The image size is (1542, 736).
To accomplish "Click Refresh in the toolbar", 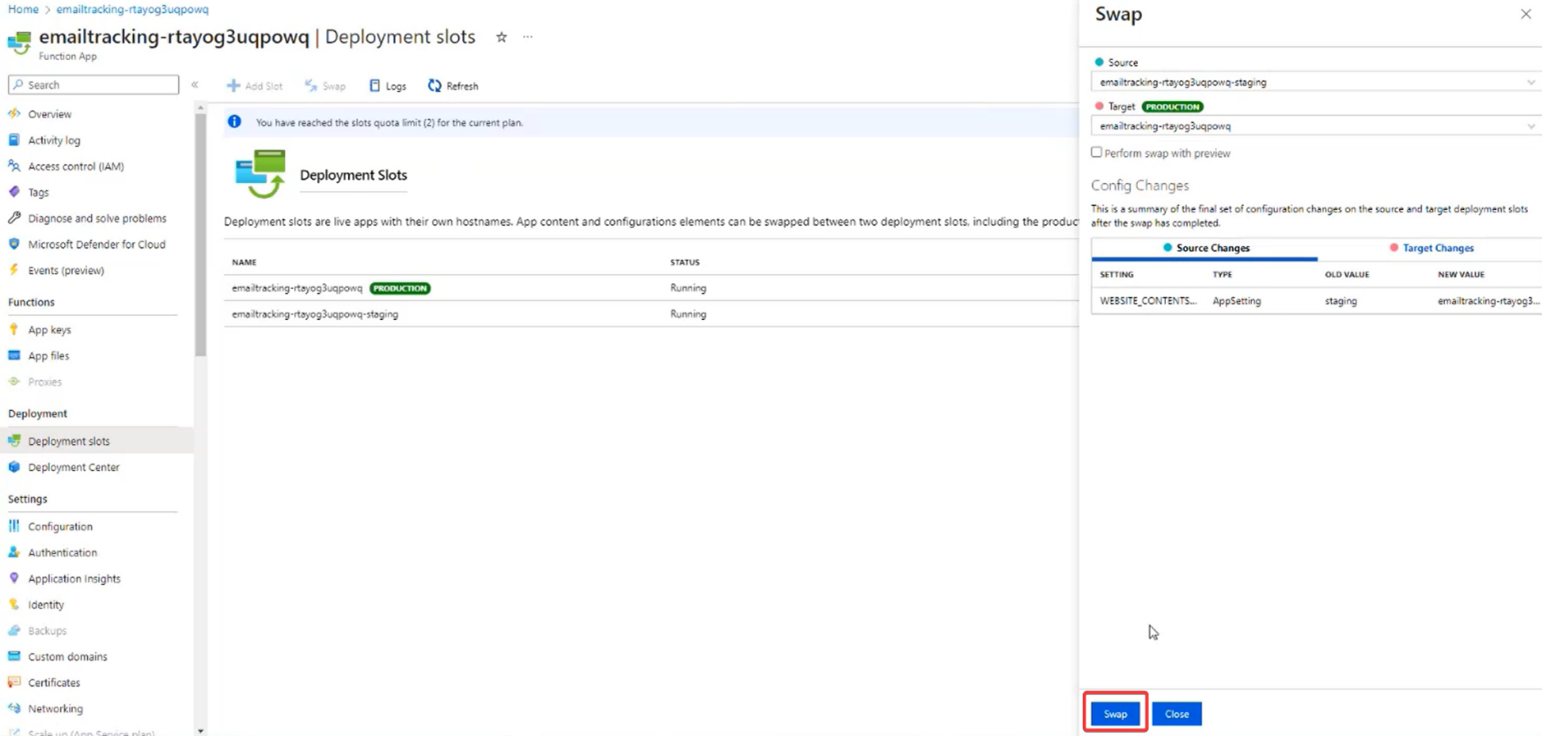I will [x=453, y=86].
